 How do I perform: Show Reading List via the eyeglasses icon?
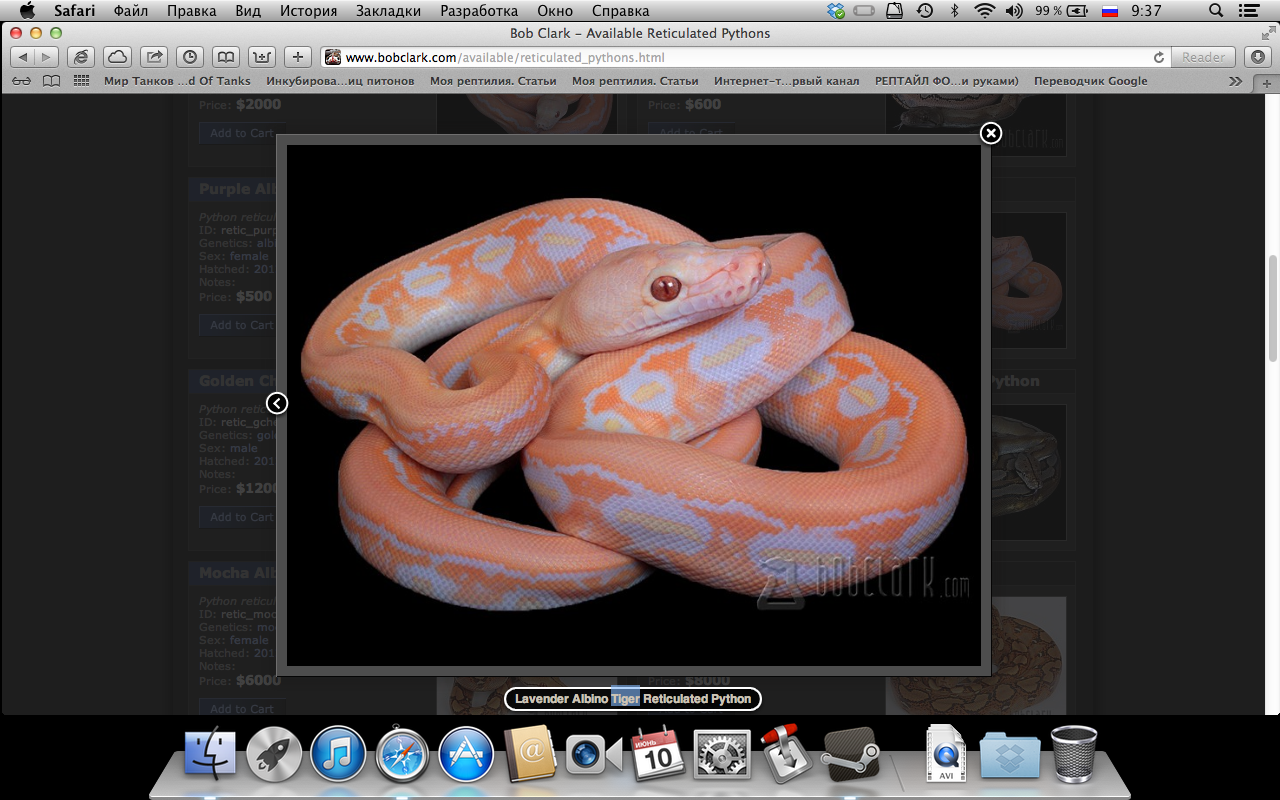tap(22, 80)
